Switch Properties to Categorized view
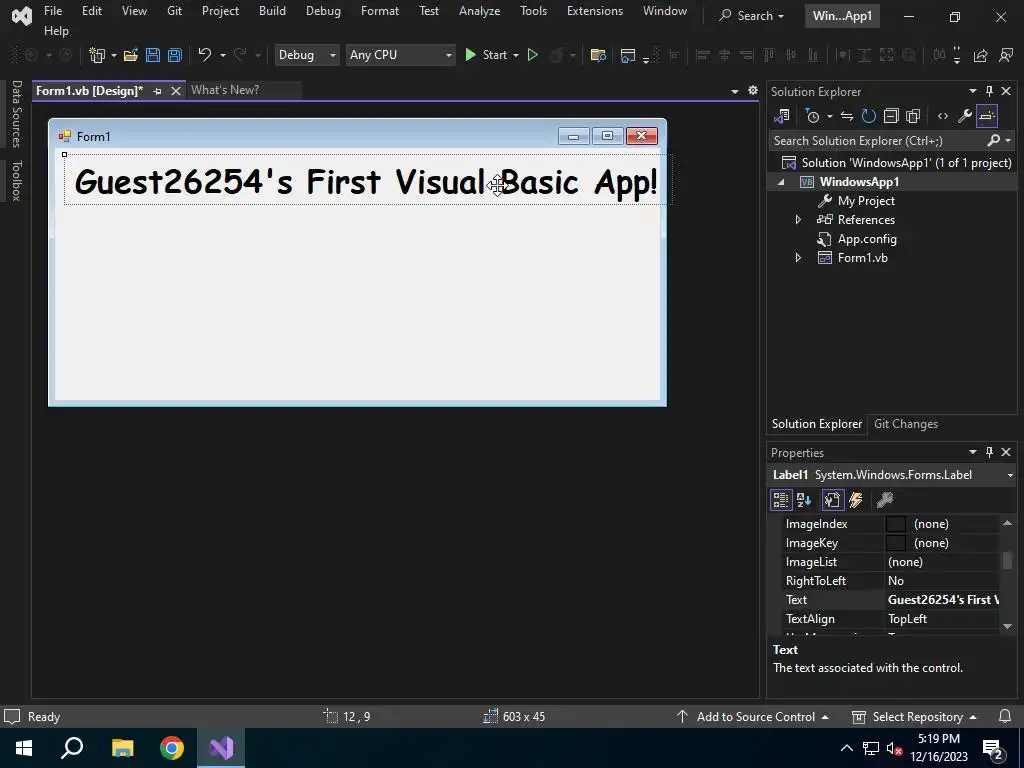 tap(781, 500)
